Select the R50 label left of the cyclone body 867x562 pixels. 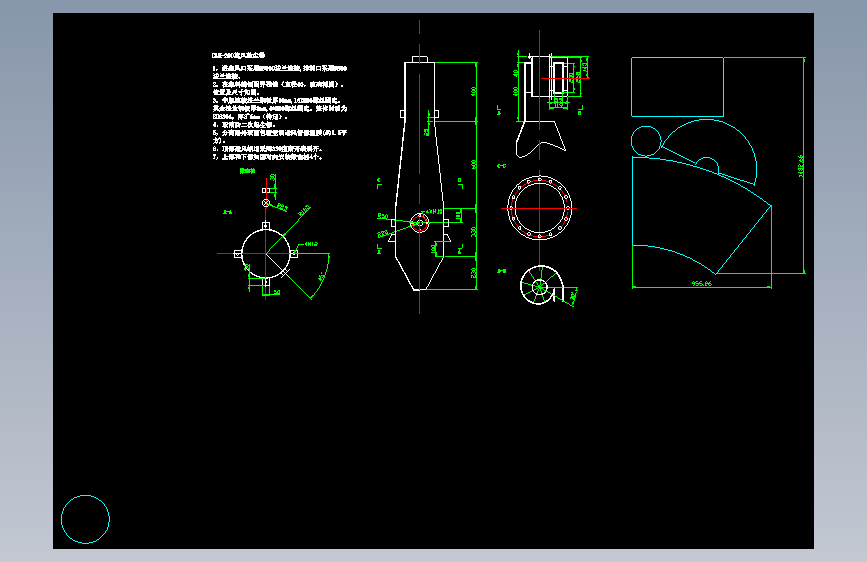[383, 216]
